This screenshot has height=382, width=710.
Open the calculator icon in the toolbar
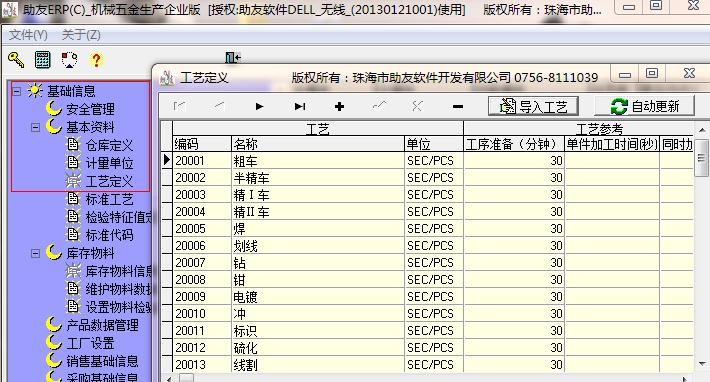[43, 59]
